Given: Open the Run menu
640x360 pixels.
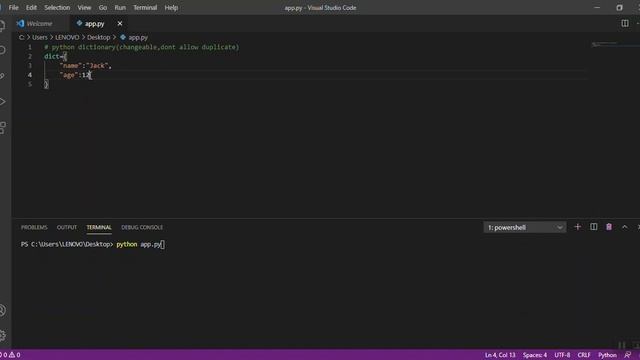Looking at the screenshot, I should click(x=120, y=8).
